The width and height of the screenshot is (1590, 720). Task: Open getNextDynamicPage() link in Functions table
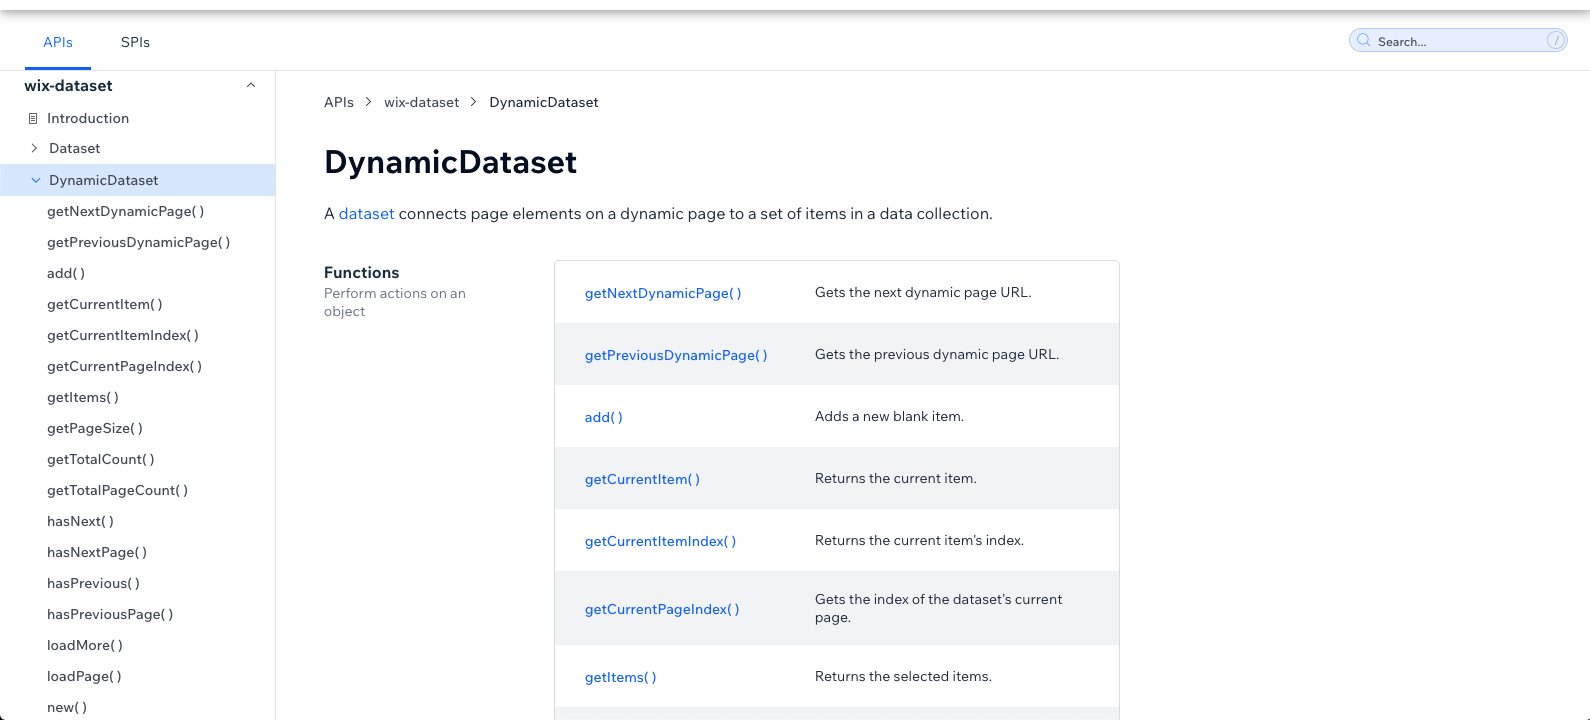pos(663,293)
